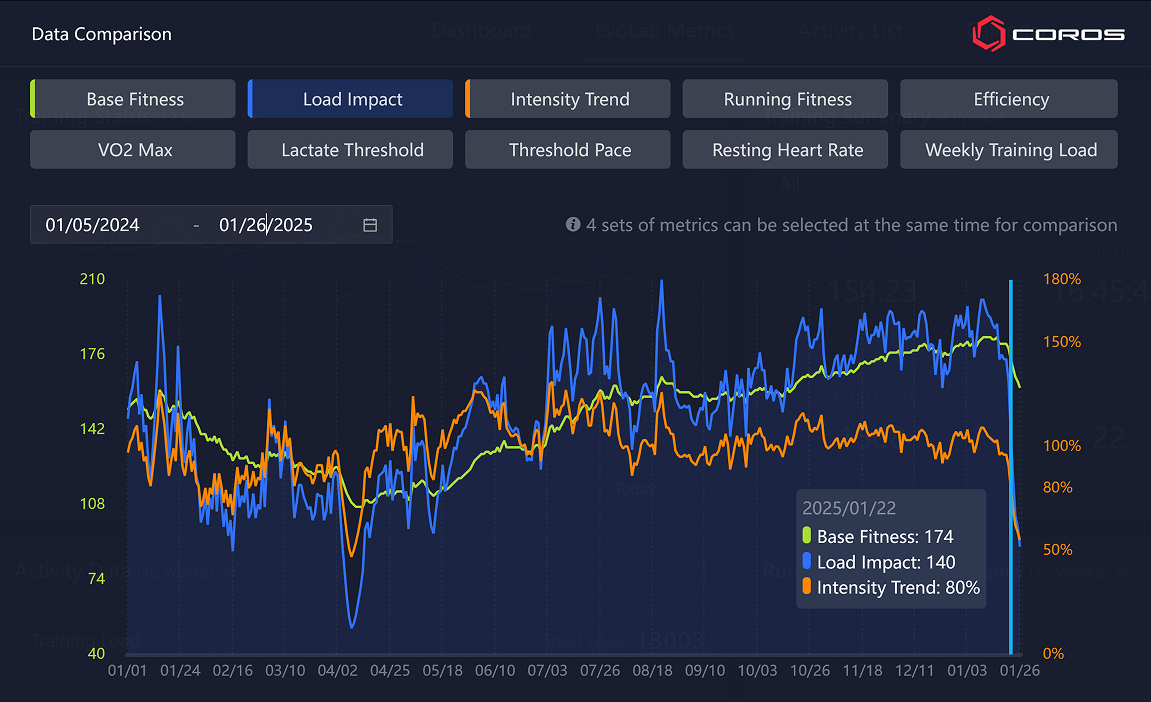This screenshot has width=1151, height=702.
Task: Show Threshold Pace on the chart
Action: [568, 150]
